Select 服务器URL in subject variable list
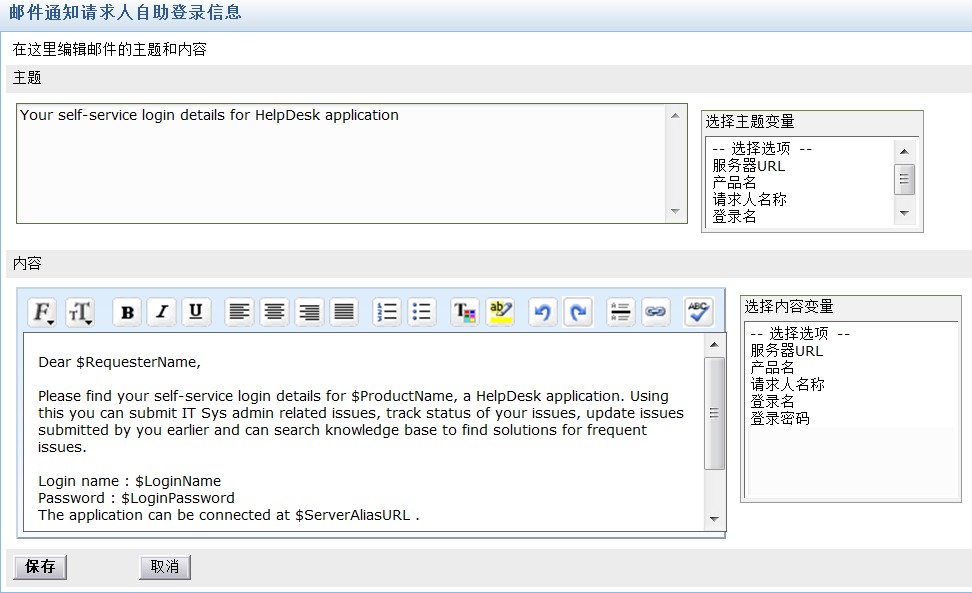The image size is (972, 593). click(748, 166)
